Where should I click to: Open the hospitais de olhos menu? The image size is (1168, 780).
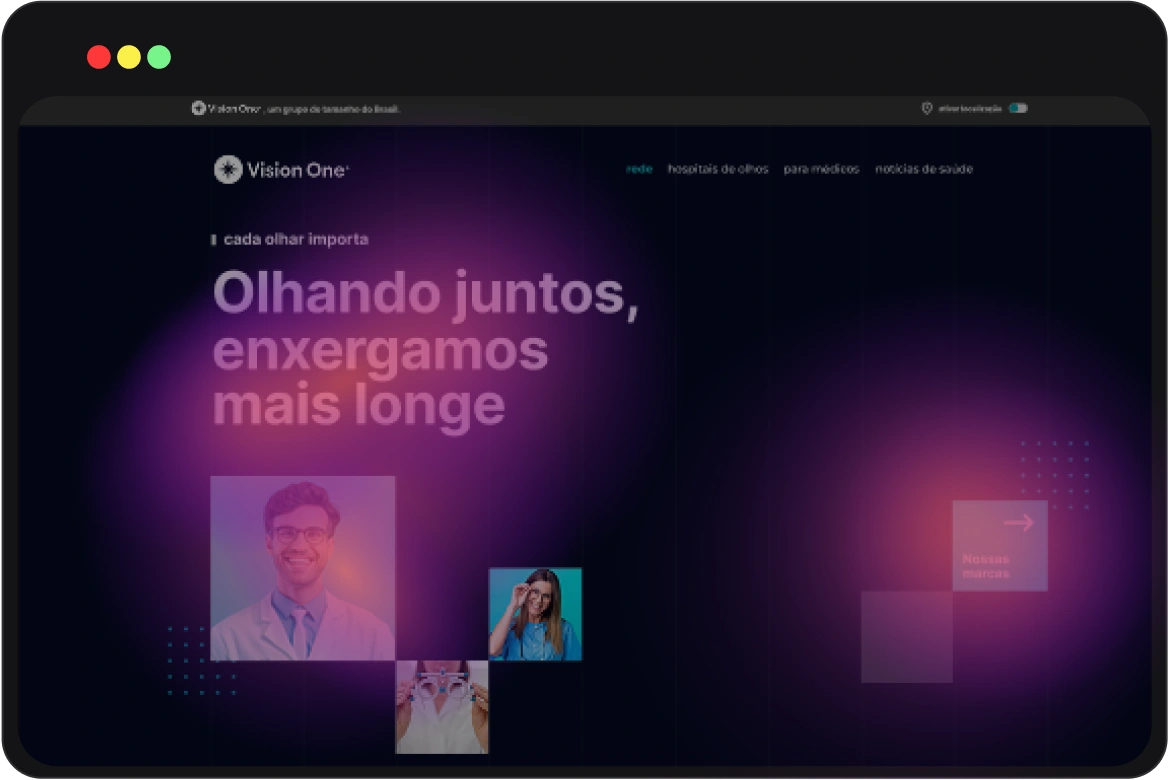[x=718, y=169]
